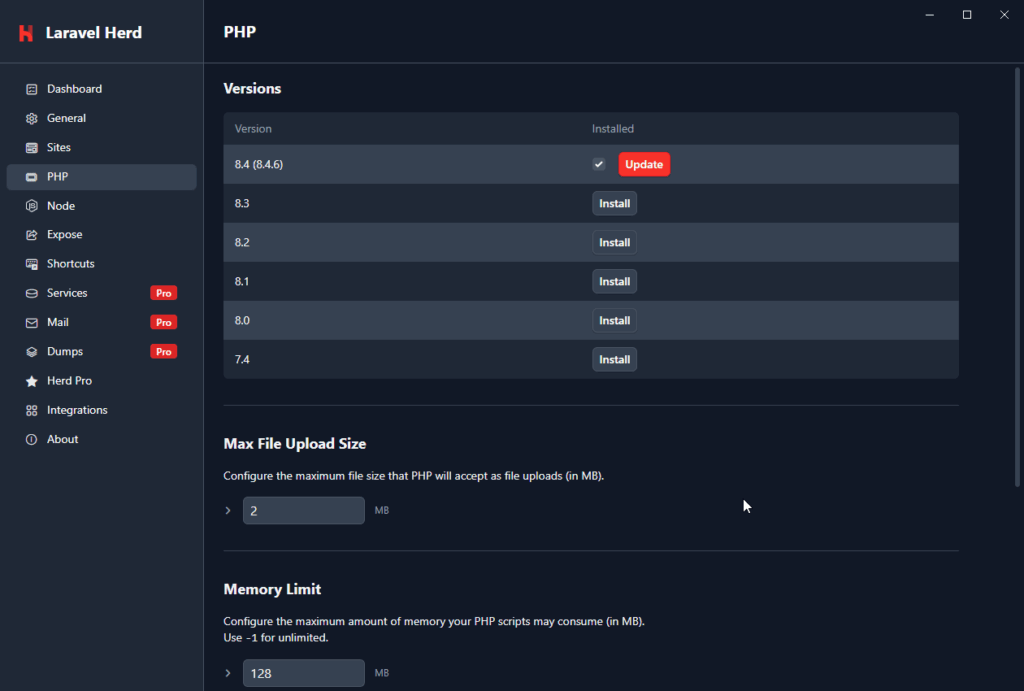Click the Node hexagon icon
The width and height of the screenshot is (1024, 691).
tap(31, 206)
